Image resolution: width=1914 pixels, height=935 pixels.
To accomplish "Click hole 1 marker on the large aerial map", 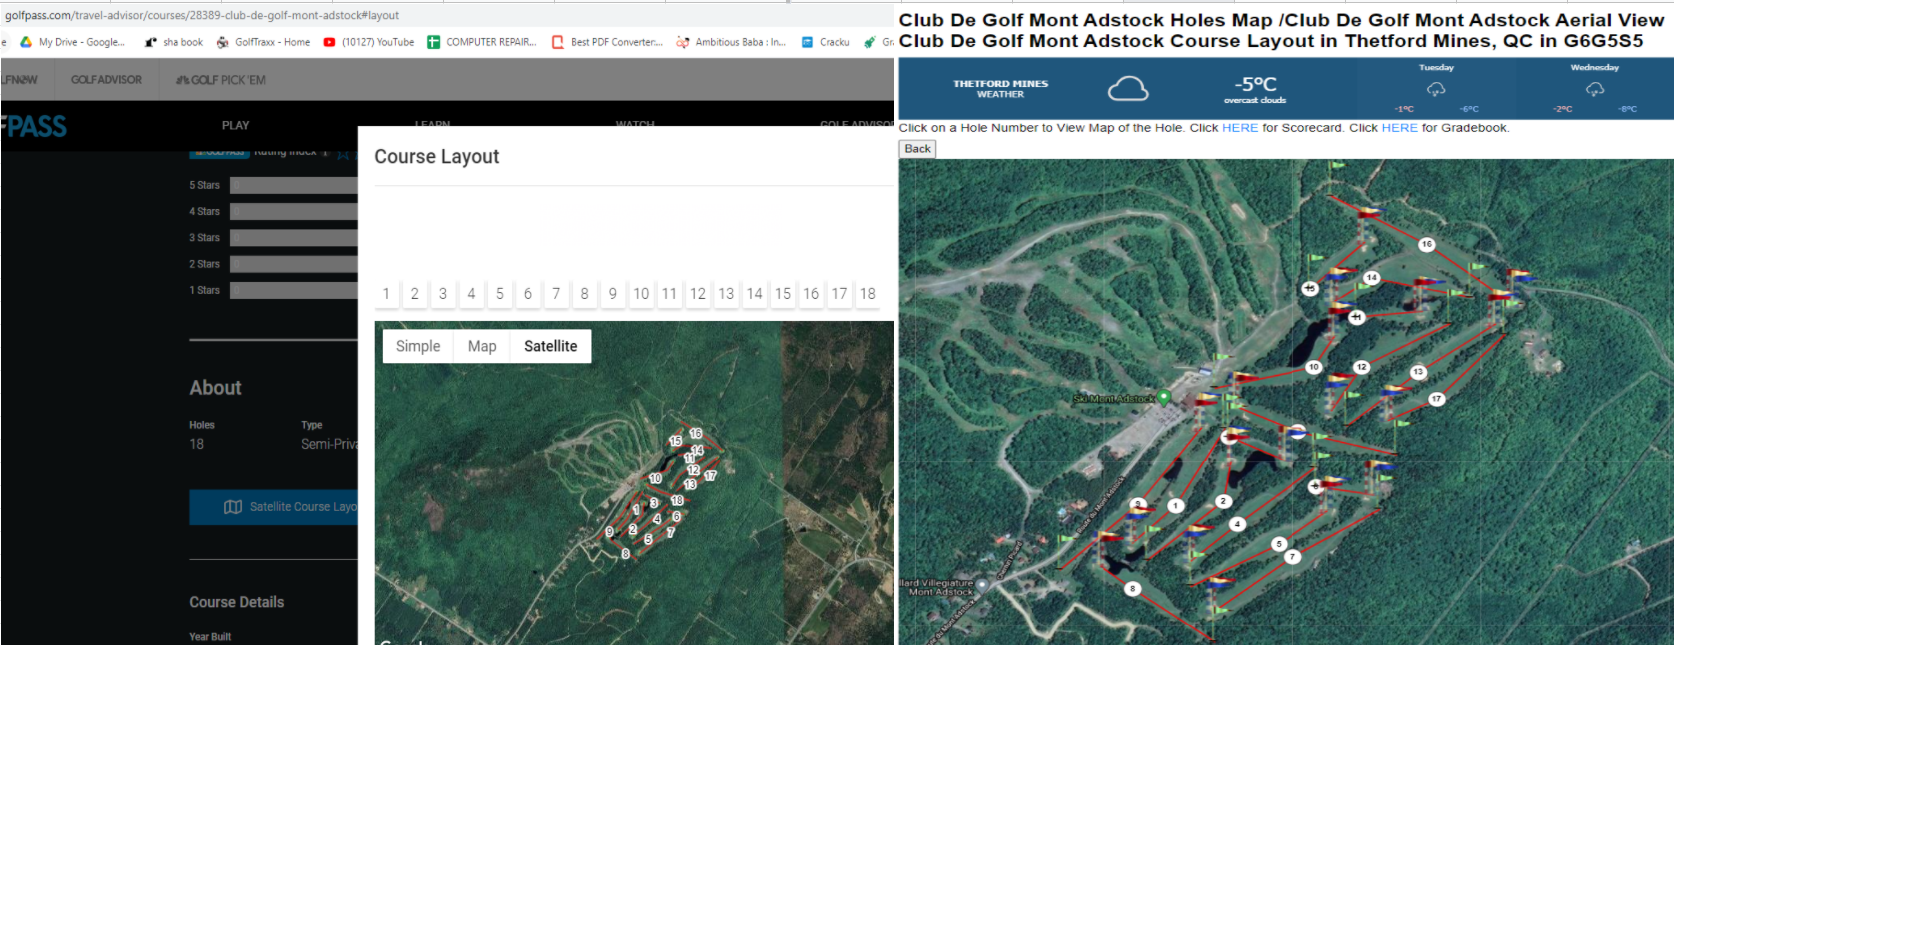I will coord(1176,506).
